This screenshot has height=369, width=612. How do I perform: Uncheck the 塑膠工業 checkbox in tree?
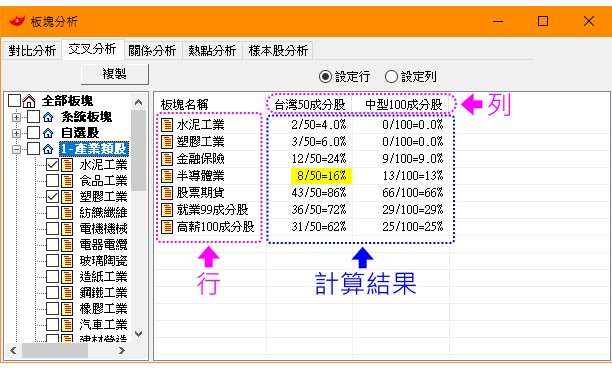point(52,197)
